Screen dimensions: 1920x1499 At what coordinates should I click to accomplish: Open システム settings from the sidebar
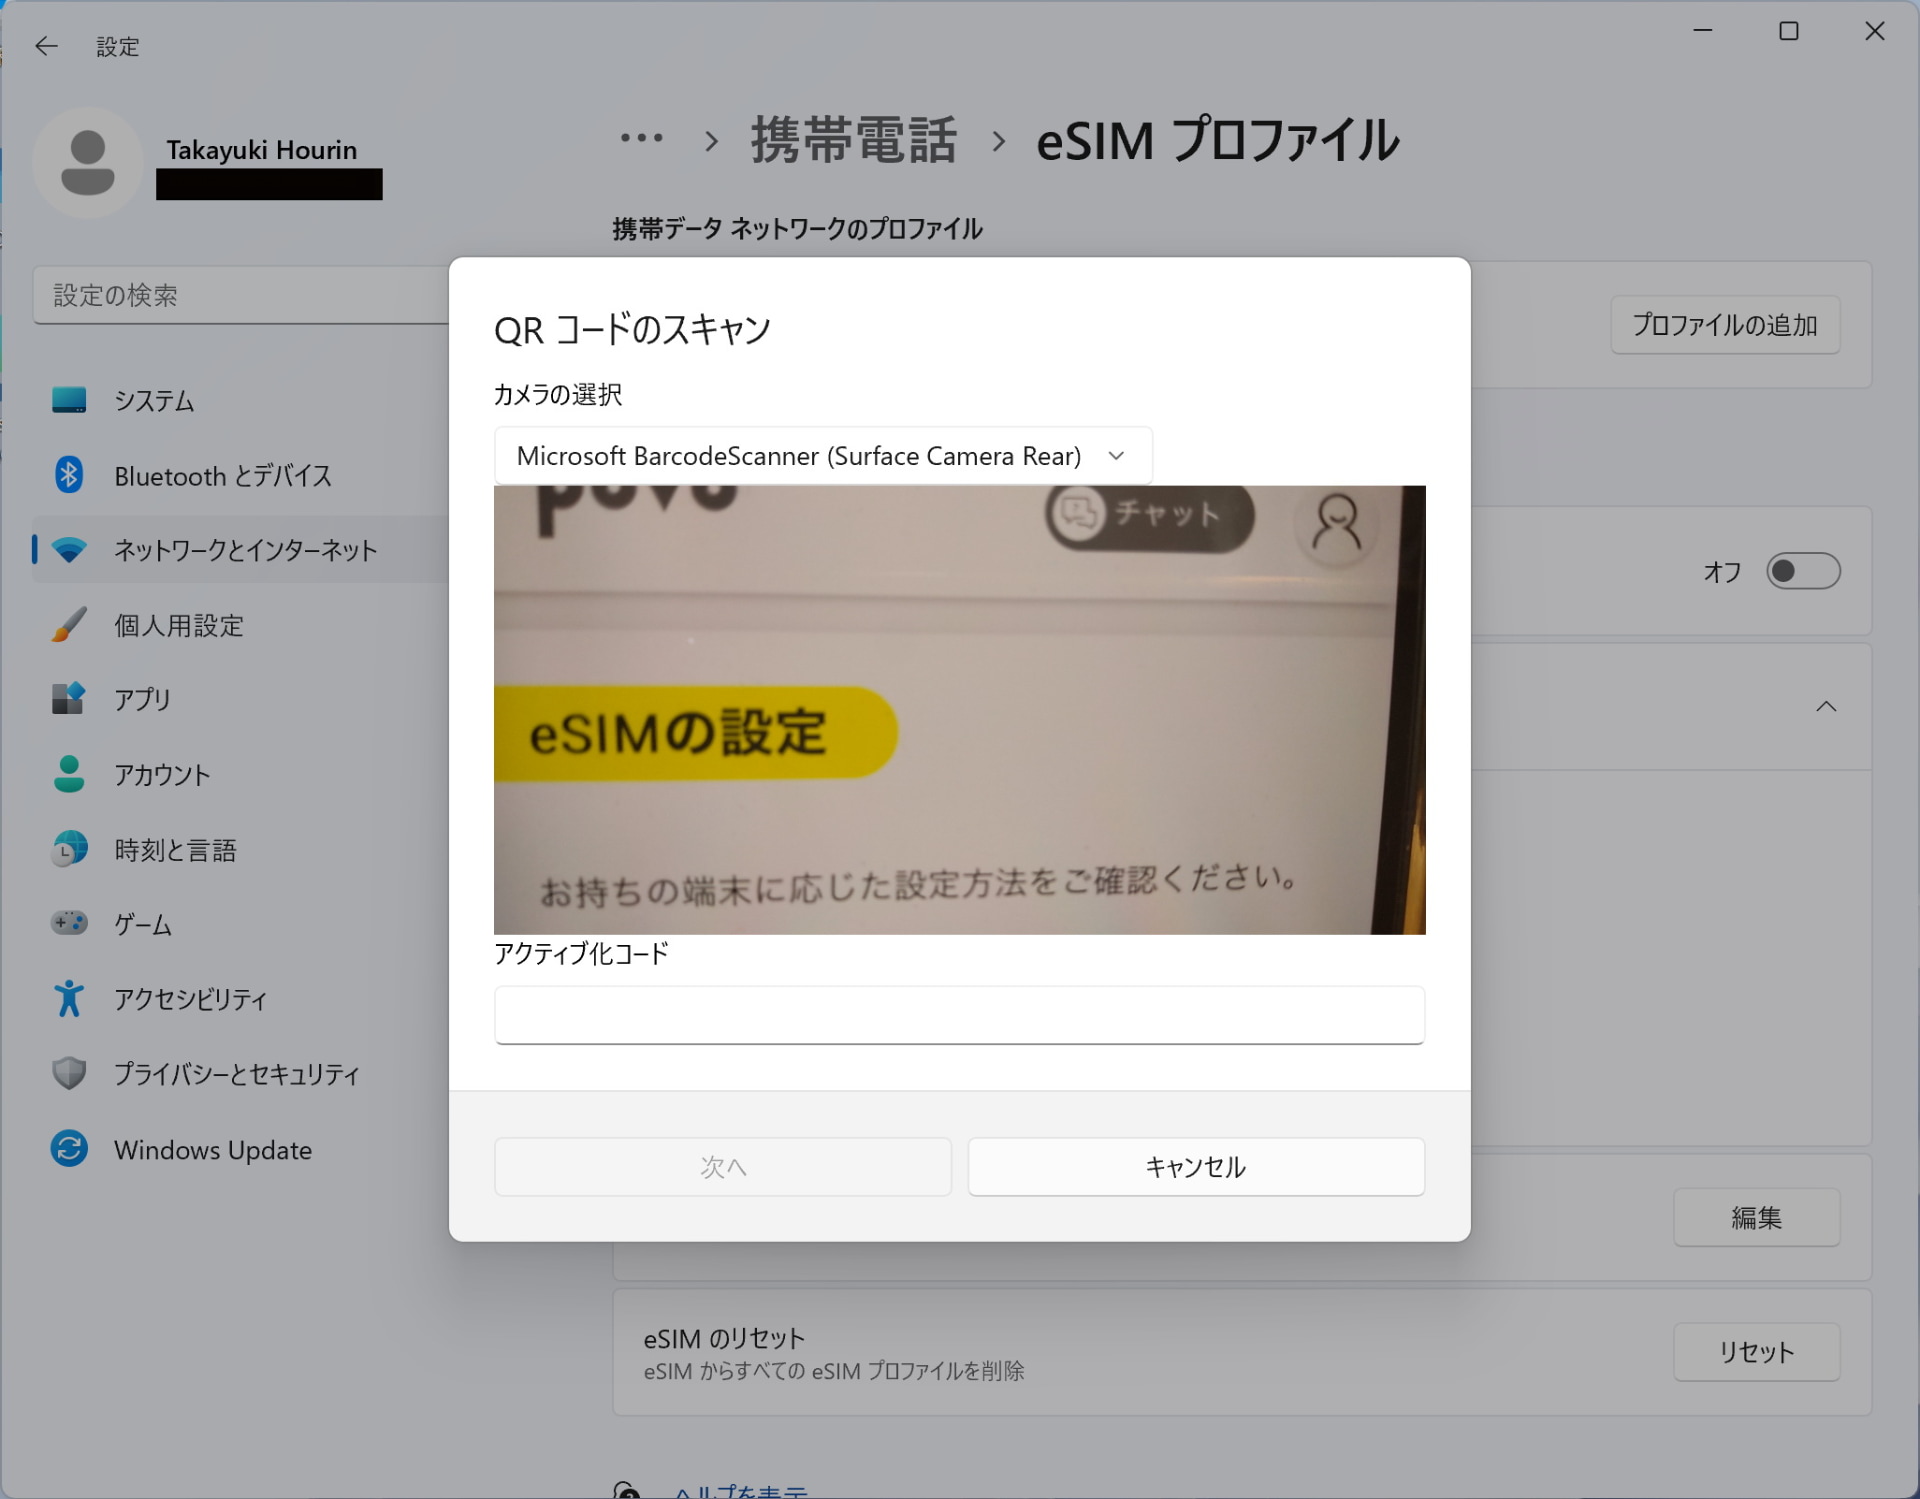click(x=152, y=400)
